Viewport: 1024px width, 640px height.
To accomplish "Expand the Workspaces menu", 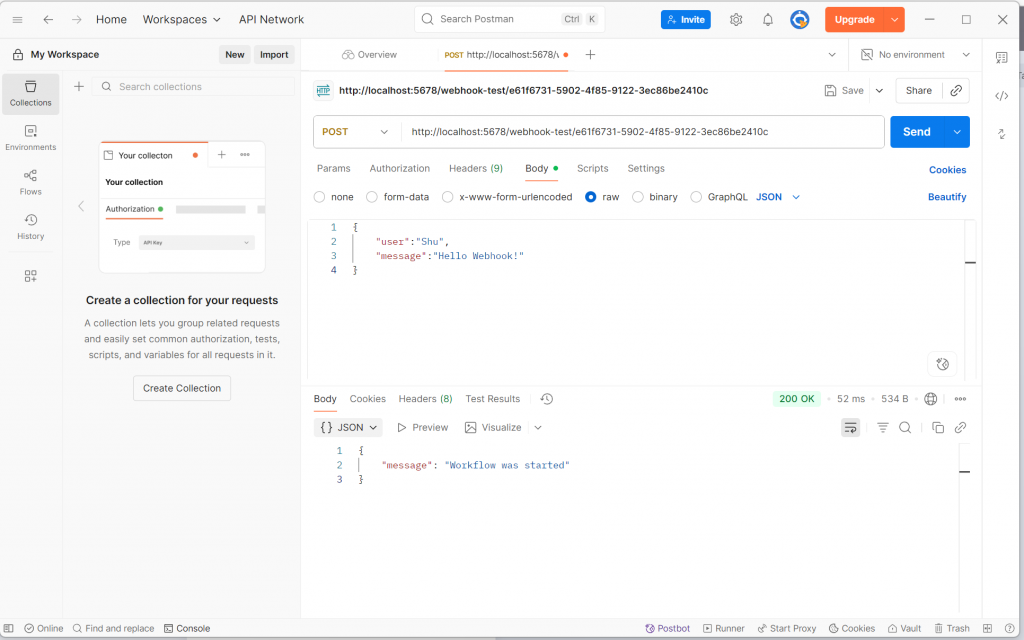I will coord(182,20).
